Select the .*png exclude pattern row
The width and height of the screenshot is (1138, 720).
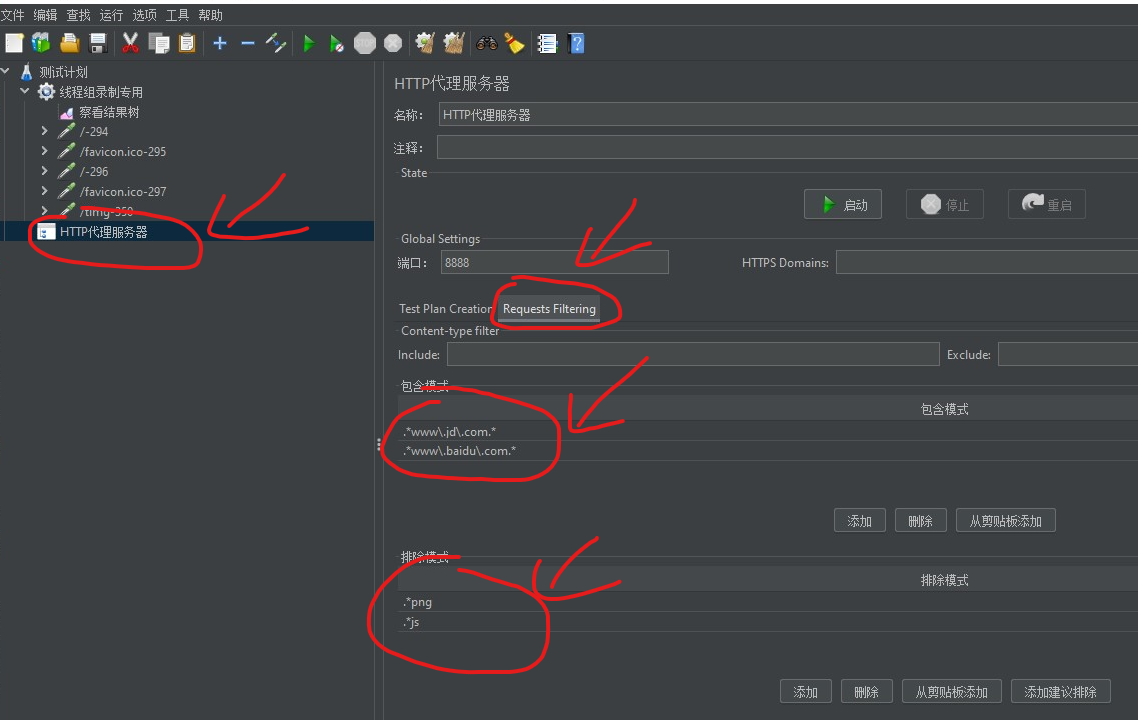tap(768, 602)
